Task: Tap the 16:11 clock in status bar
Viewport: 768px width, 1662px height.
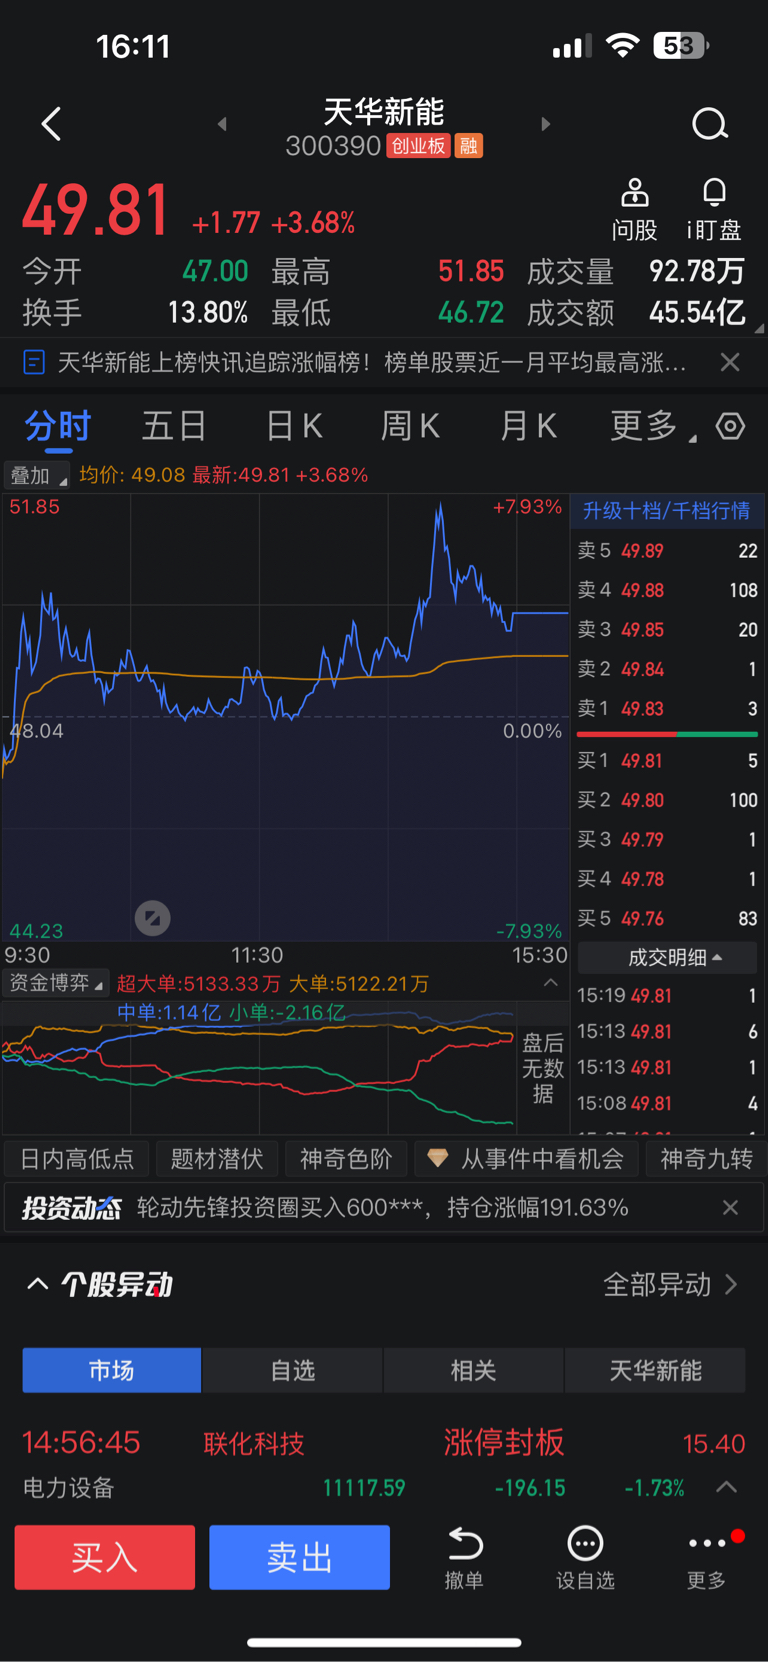Action: click(x=133, y=46)
